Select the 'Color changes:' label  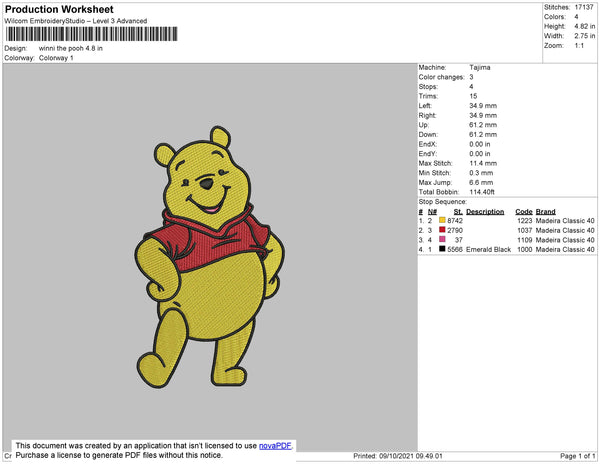coord(442,77)
